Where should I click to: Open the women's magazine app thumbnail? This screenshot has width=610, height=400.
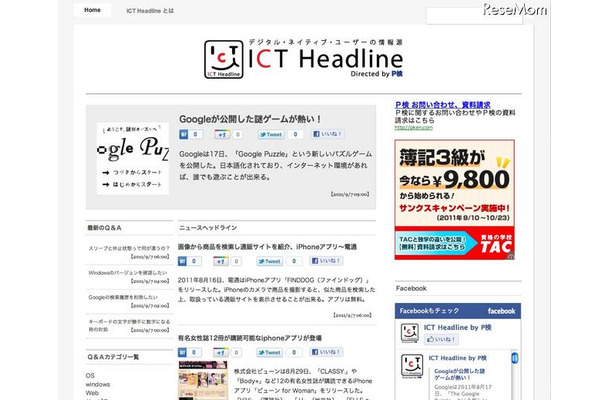pos(203,381)
